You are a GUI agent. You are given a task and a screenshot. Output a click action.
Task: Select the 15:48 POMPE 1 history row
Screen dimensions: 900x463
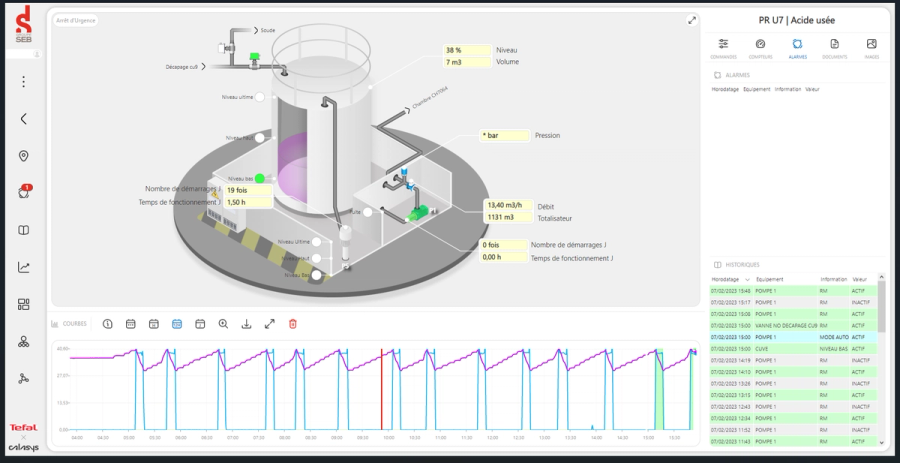793,291
